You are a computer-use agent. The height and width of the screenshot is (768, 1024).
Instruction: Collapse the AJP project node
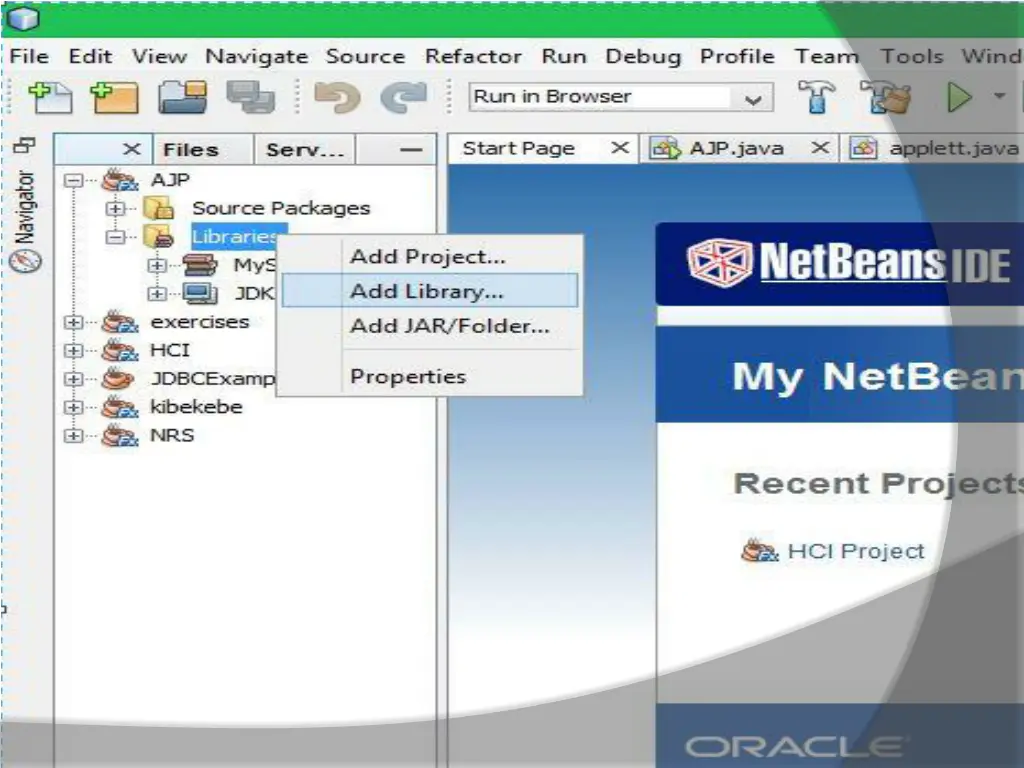tap(73, 180)
